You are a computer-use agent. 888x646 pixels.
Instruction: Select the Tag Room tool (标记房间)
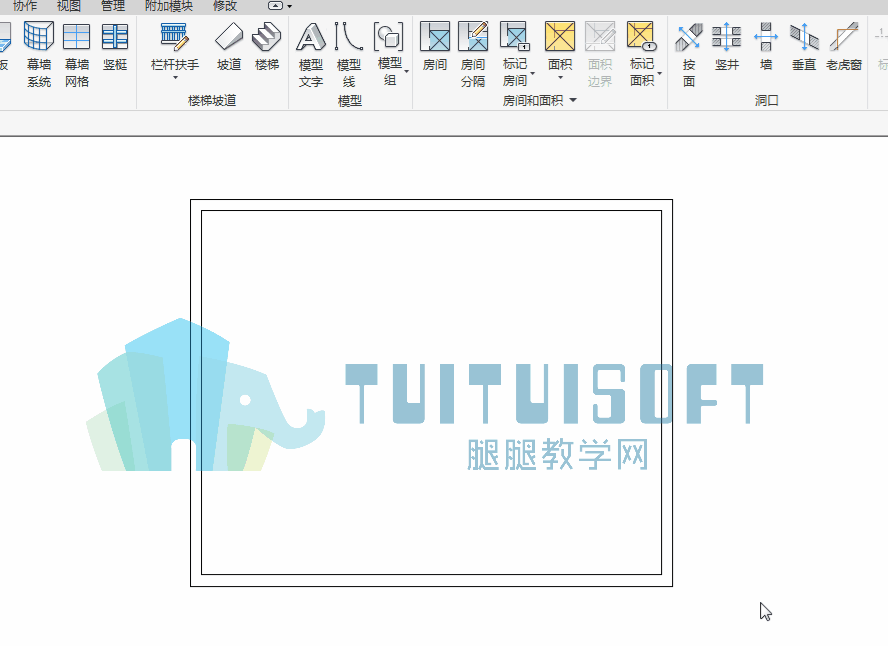(515, 53)
